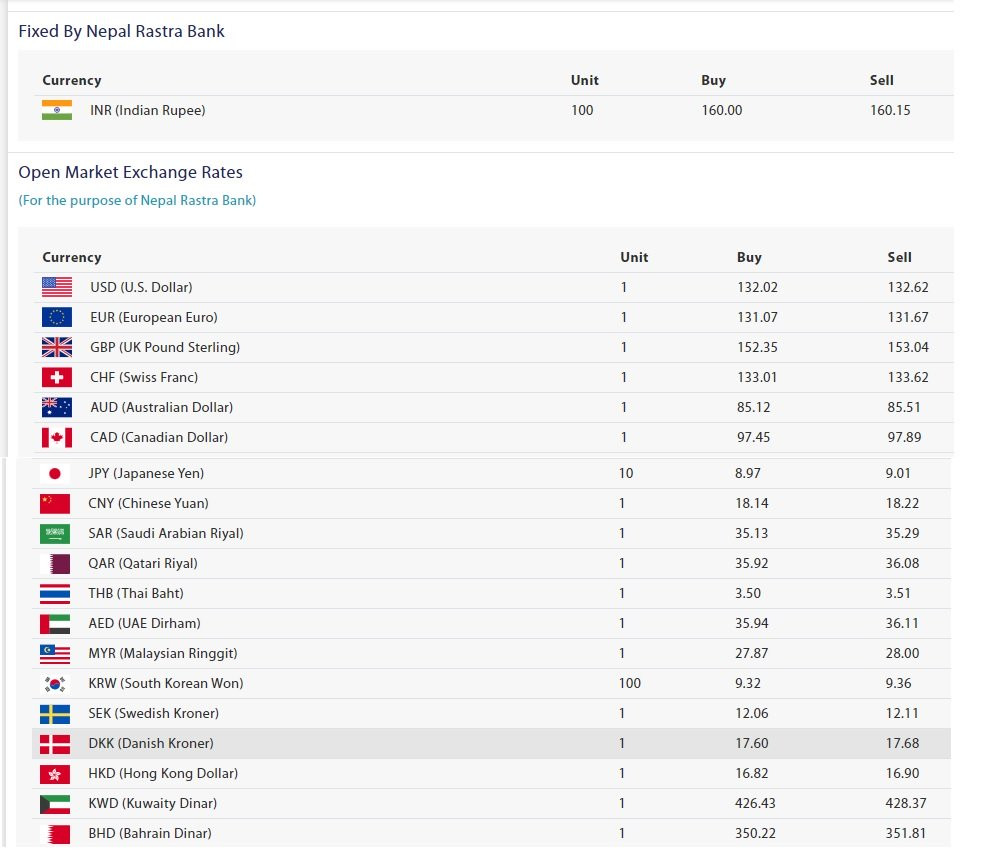1008x858 pixels.
Task: Click the United States flag icon
Action: coord(57,287)
